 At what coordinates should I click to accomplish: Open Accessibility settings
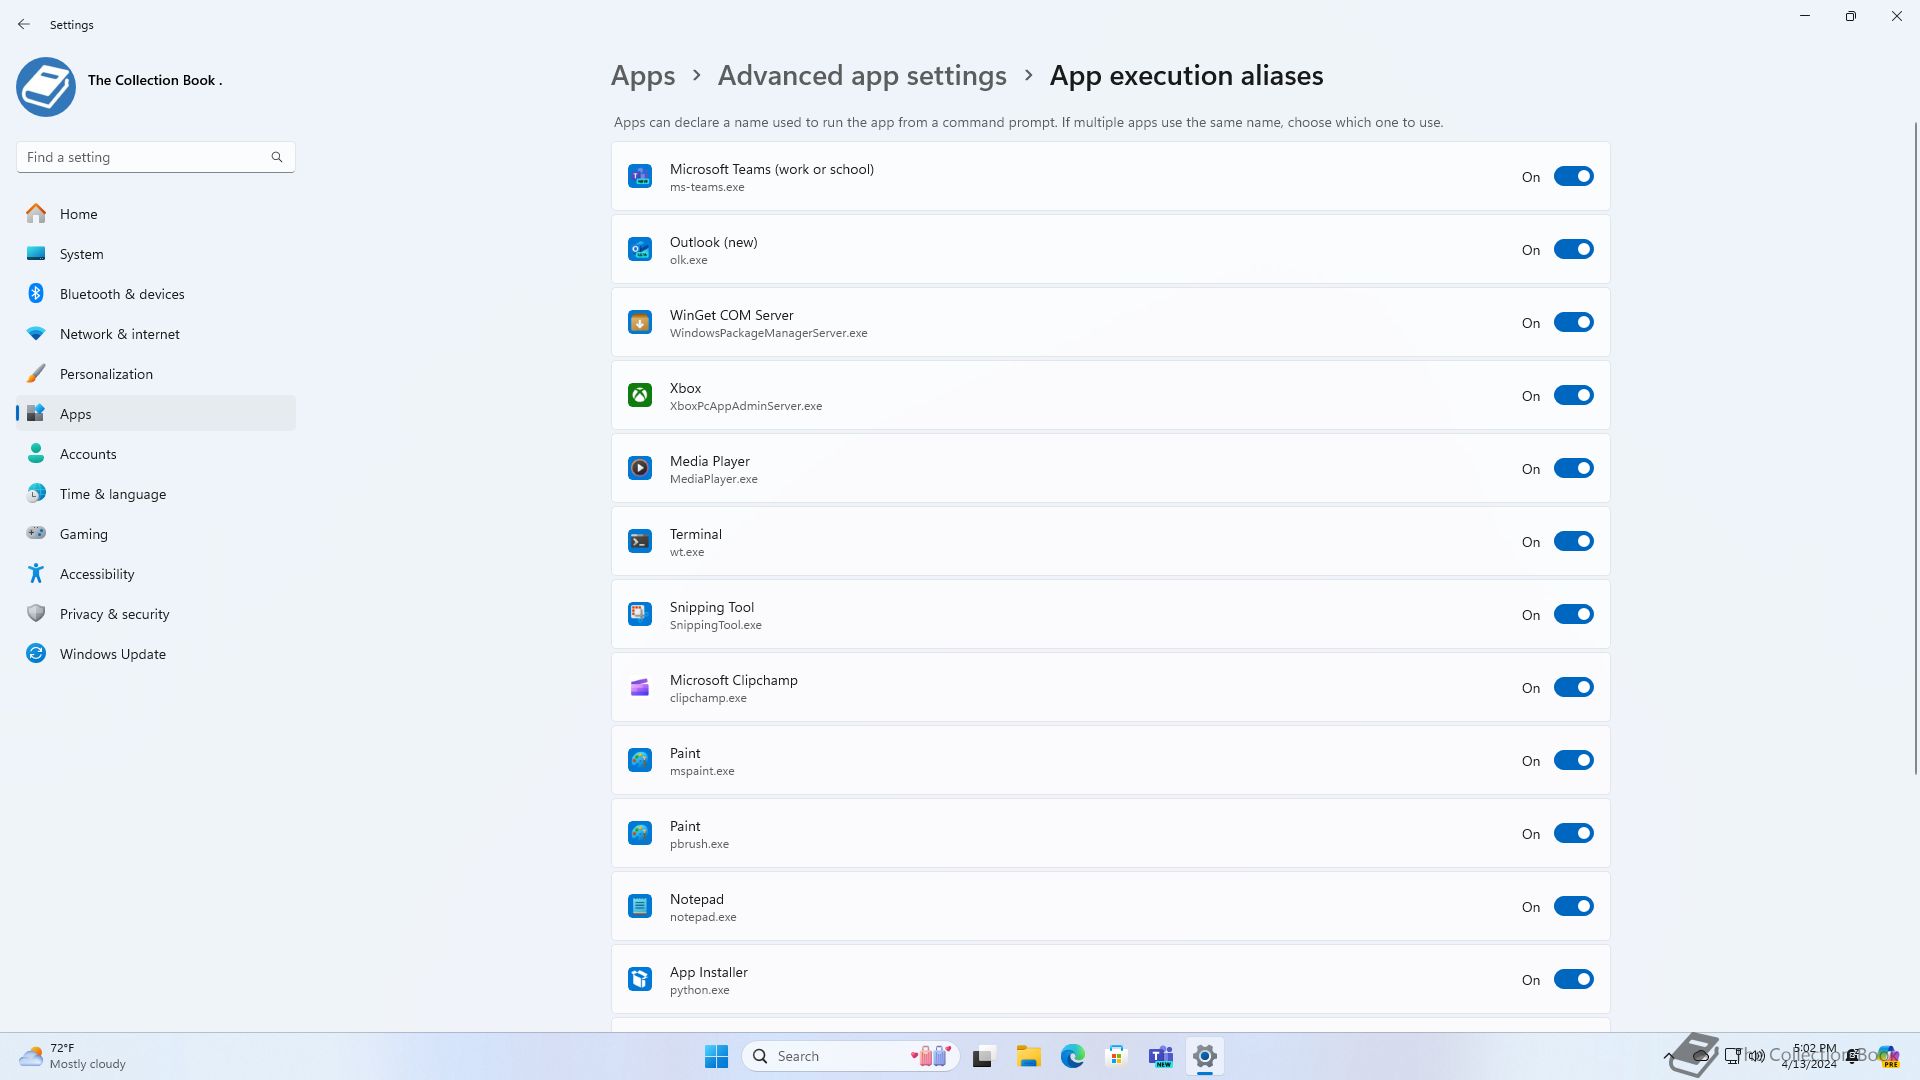tap(156, 574)
